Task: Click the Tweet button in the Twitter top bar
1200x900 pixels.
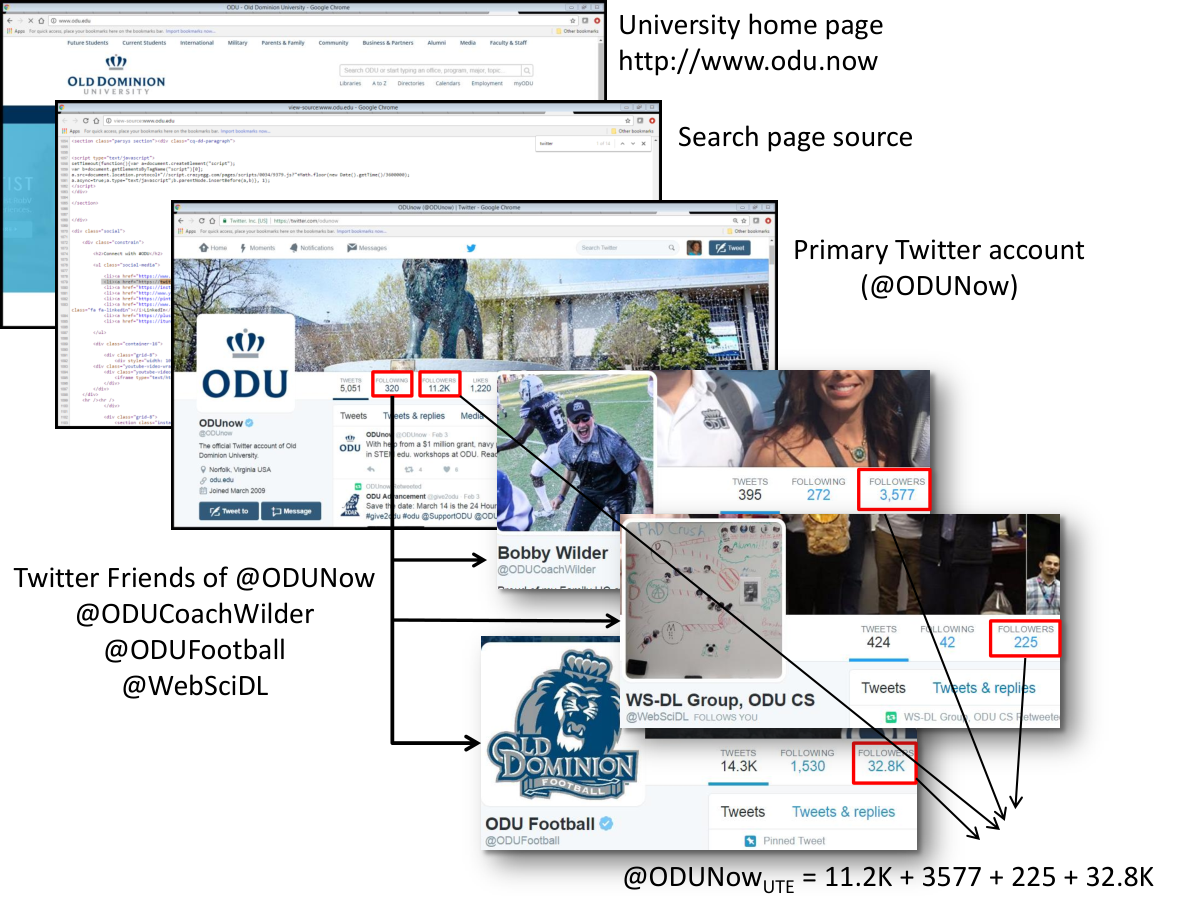Action: tap(729, 248)
